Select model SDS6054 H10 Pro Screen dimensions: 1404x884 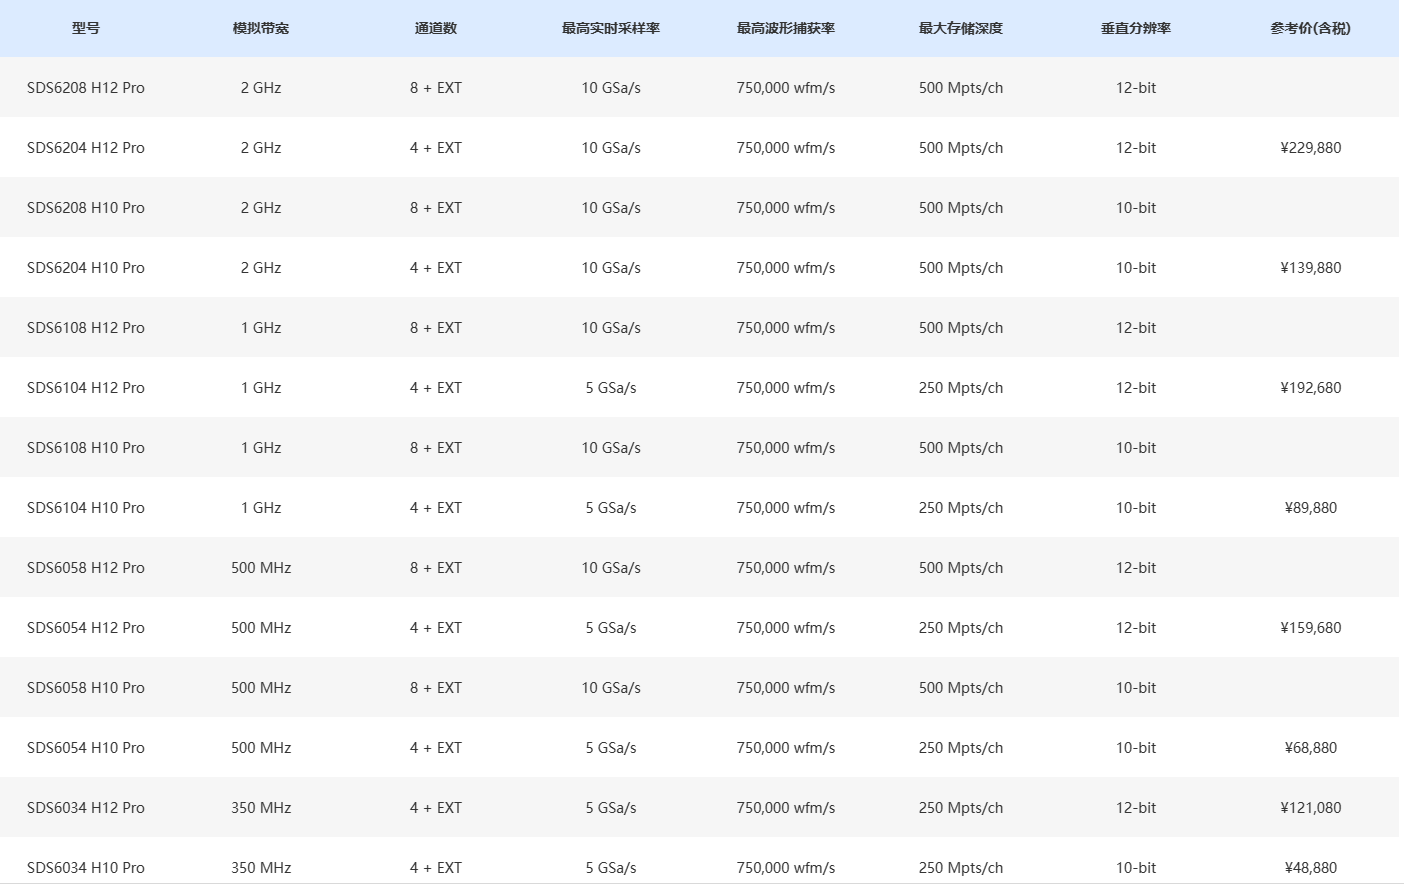pyautogui.click(x=86, y=748)
